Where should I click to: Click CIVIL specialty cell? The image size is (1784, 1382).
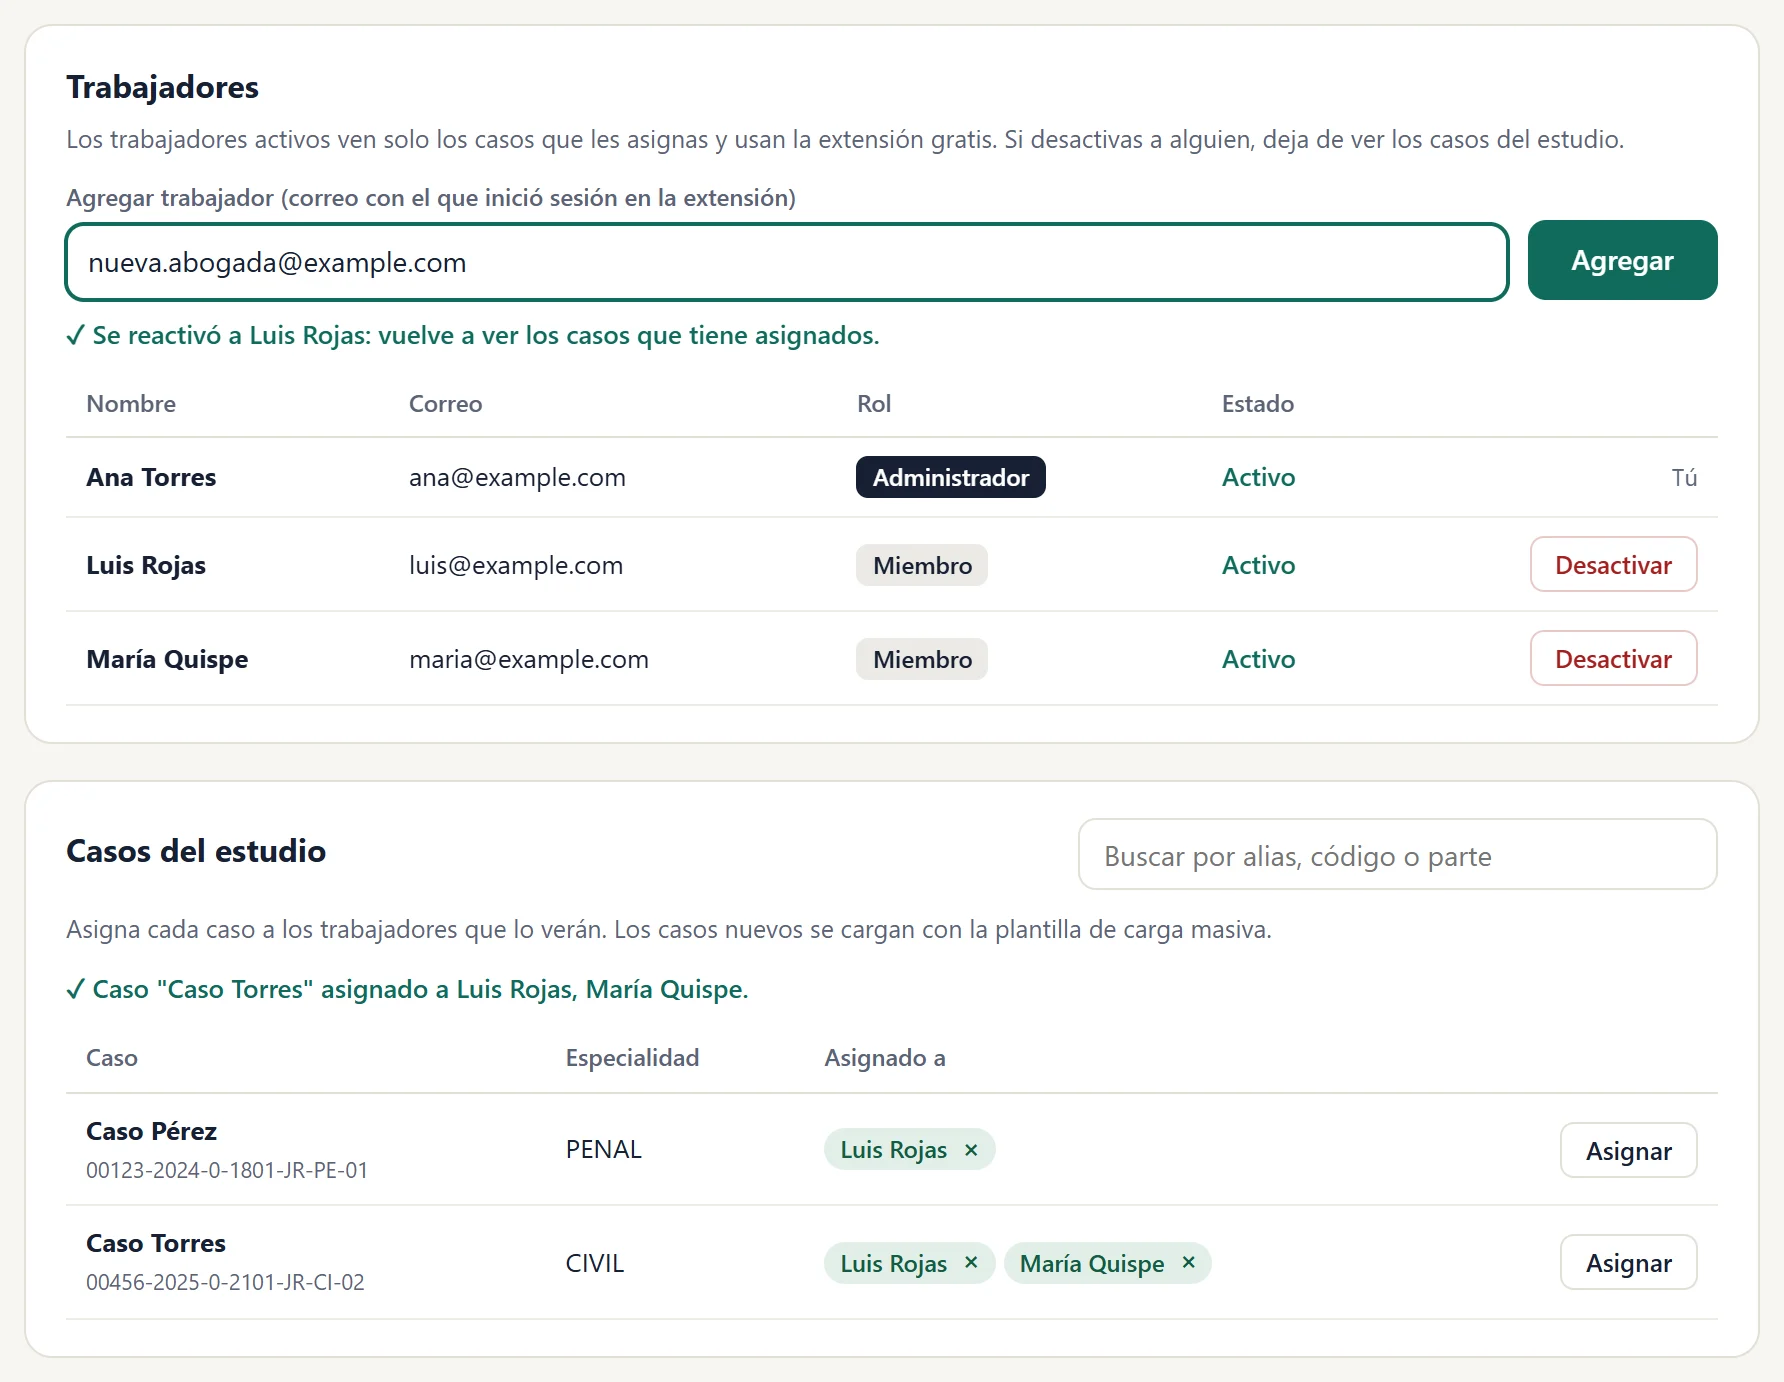point(595,1263)
